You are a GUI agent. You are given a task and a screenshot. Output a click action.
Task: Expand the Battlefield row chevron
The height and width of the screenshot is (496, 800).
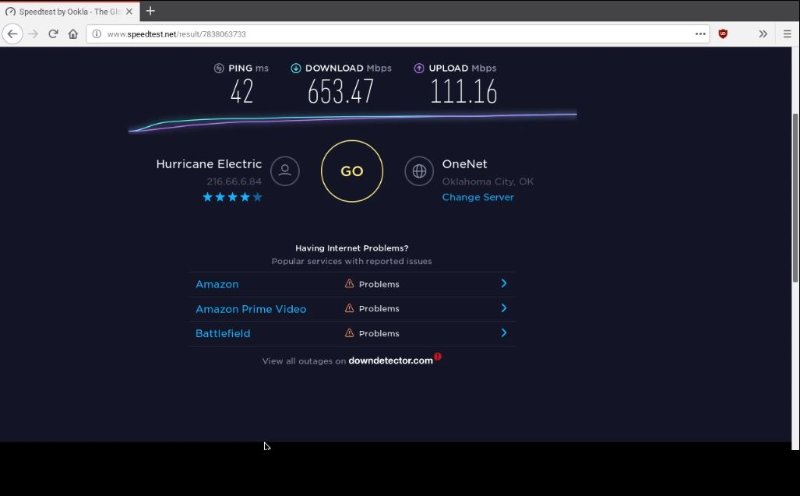pyautogui.click(x=504, y=333)
